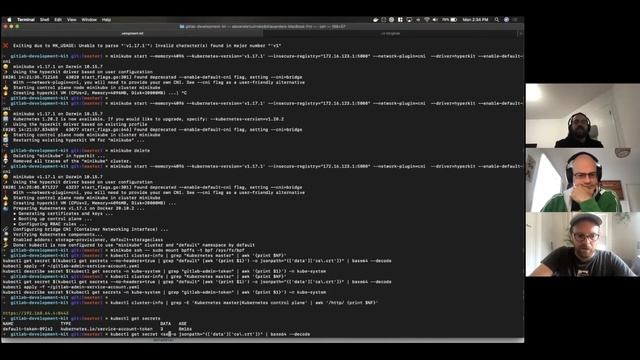Place cursor in the last kubectl get secret command
This screenshot has height=360, width=640.
coord(210,334)
